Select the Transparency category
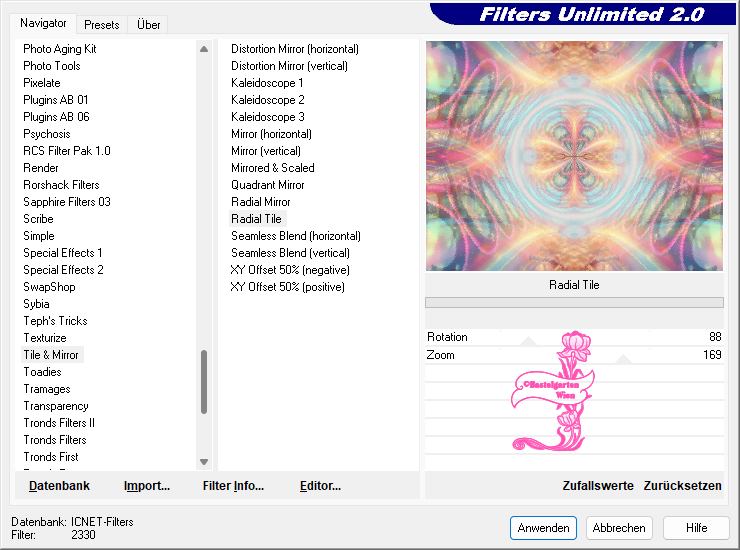This screenshot has width=740, height=550. pos(56,406)
